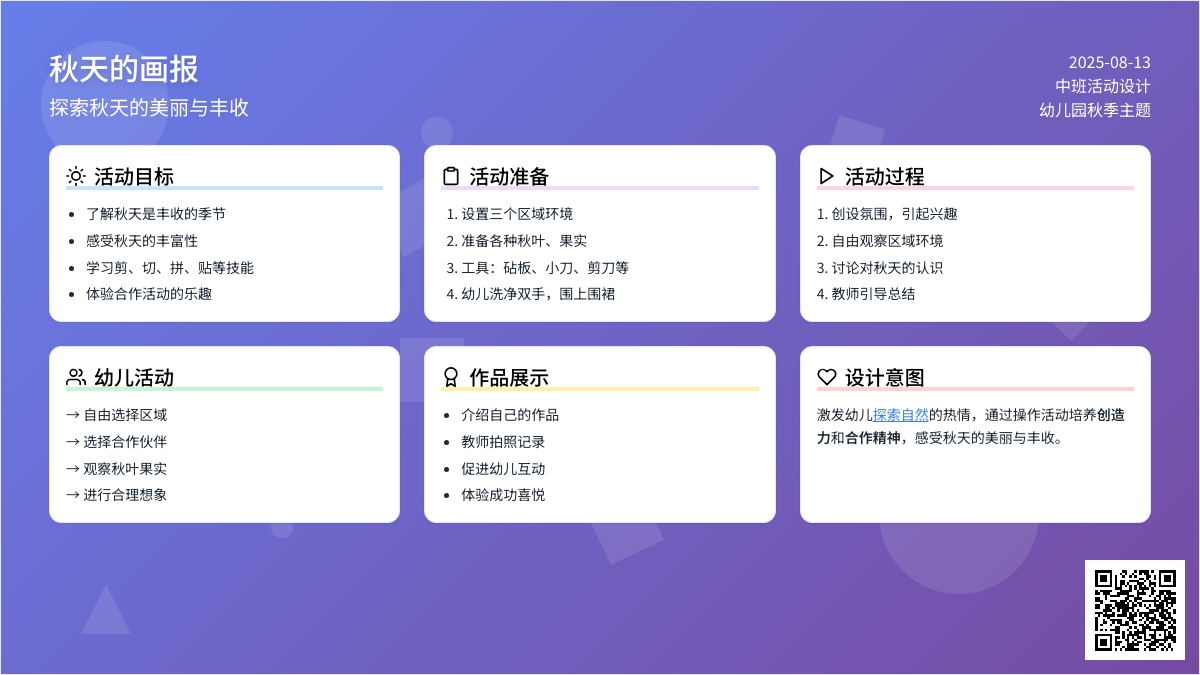
Task: Click the 作品展示 card heading
Action: tap(509, 377)
